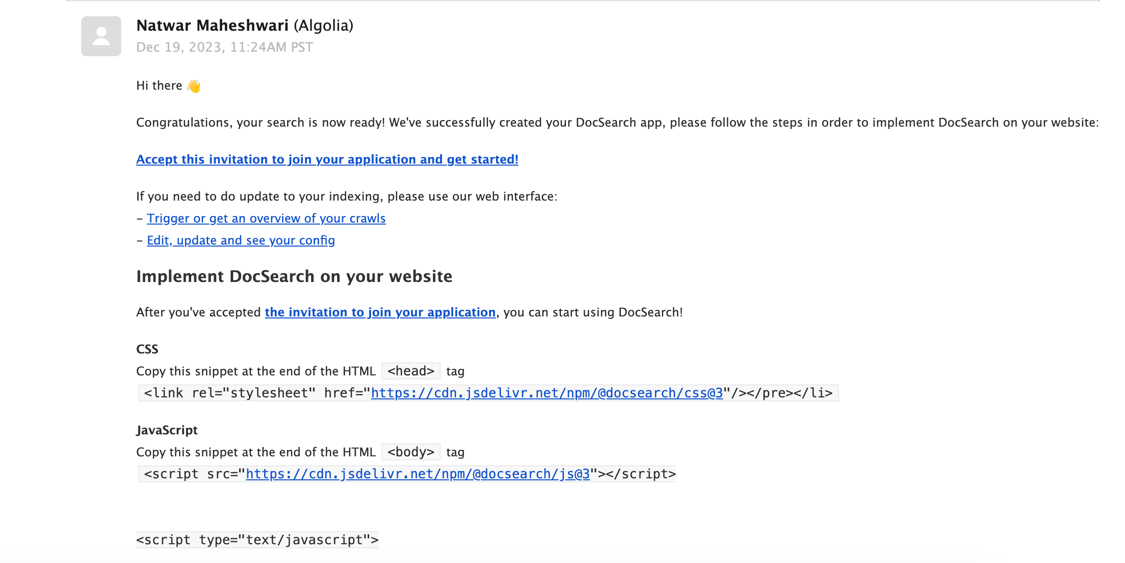Screen dimensions: 1125x563
Task: Click the Implement DocSearch on your website heading
Action: 294,276
